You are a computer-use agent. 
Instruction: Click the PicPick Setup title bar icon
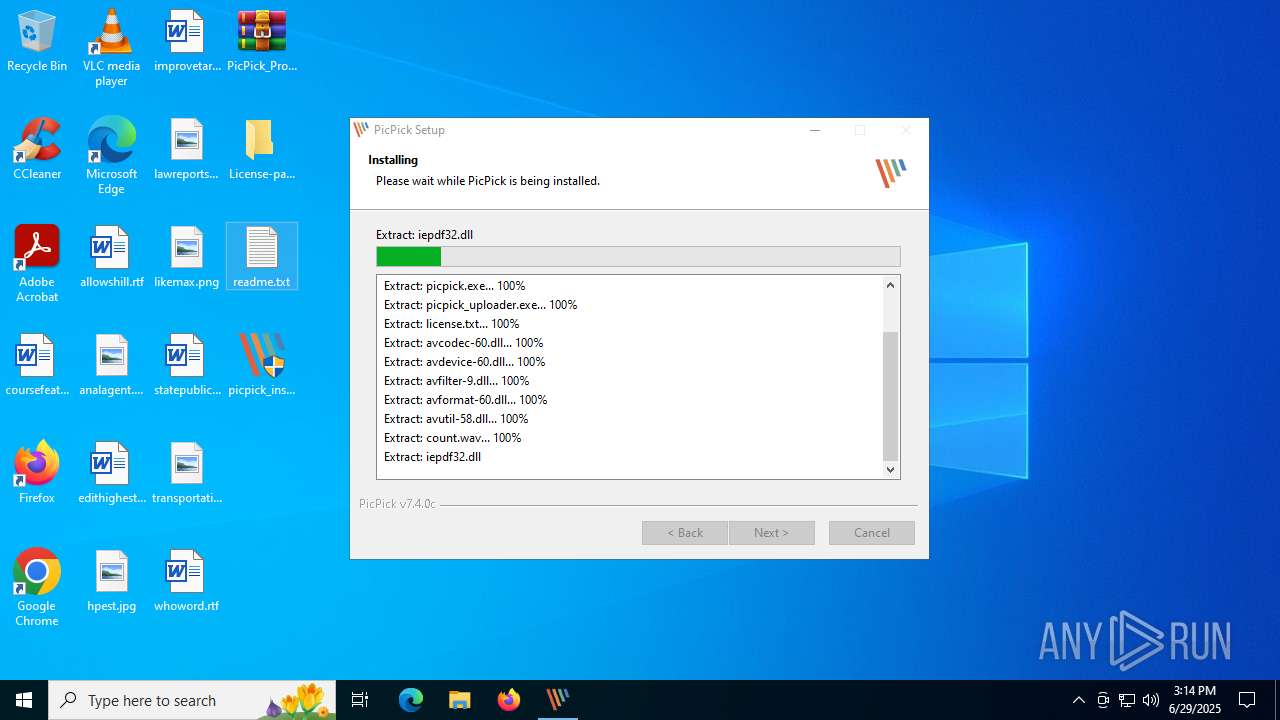point(362,130)
